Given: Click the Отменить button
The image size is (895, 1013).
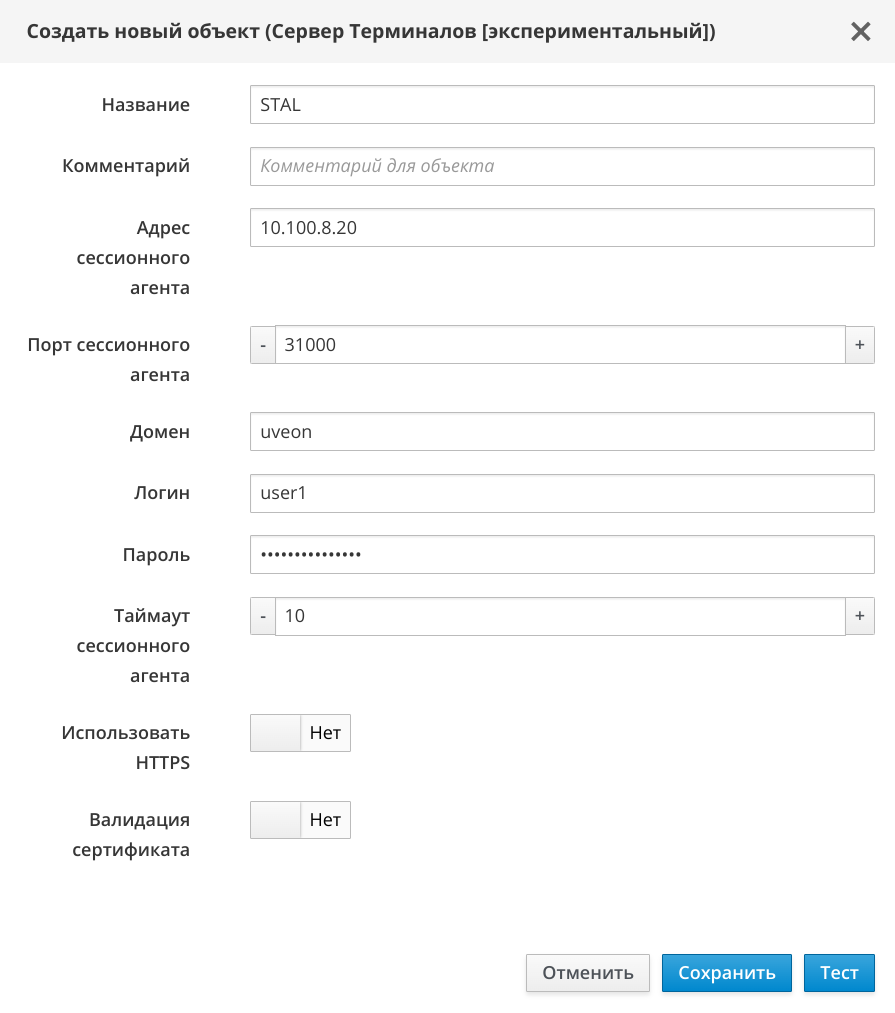Looking at the screenshot, I should pos(588,973).
